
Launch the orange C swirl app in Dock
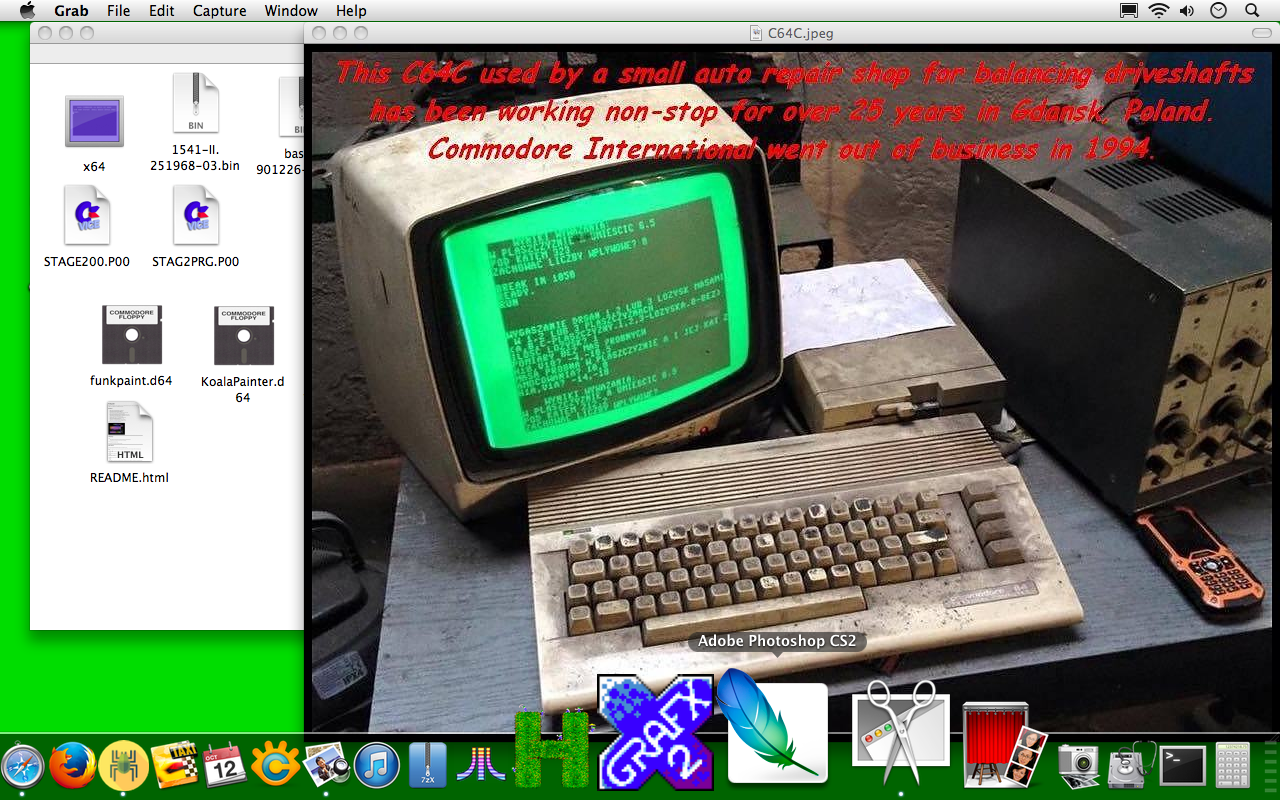(x=275, y=766)
